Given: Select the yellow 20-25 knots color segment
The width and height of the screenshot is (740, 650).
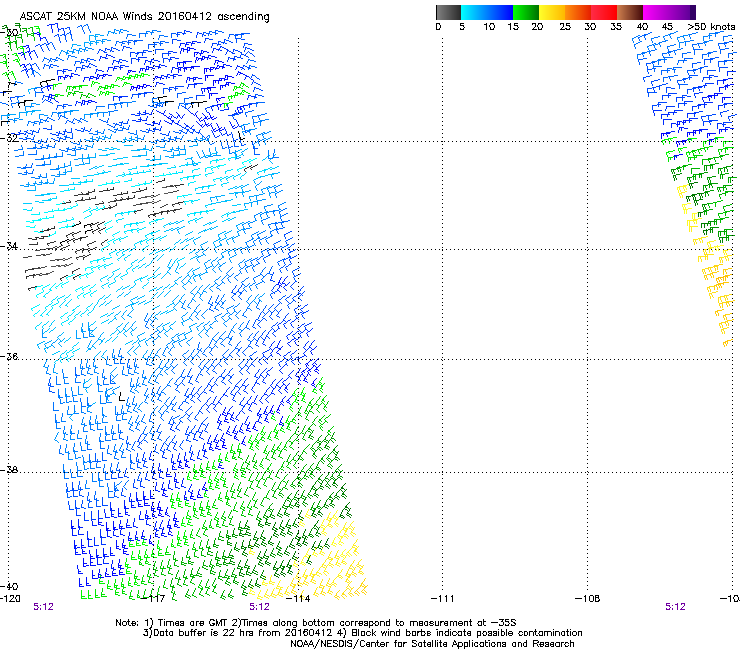Looking at the screenshot, I should click(552, 12).
